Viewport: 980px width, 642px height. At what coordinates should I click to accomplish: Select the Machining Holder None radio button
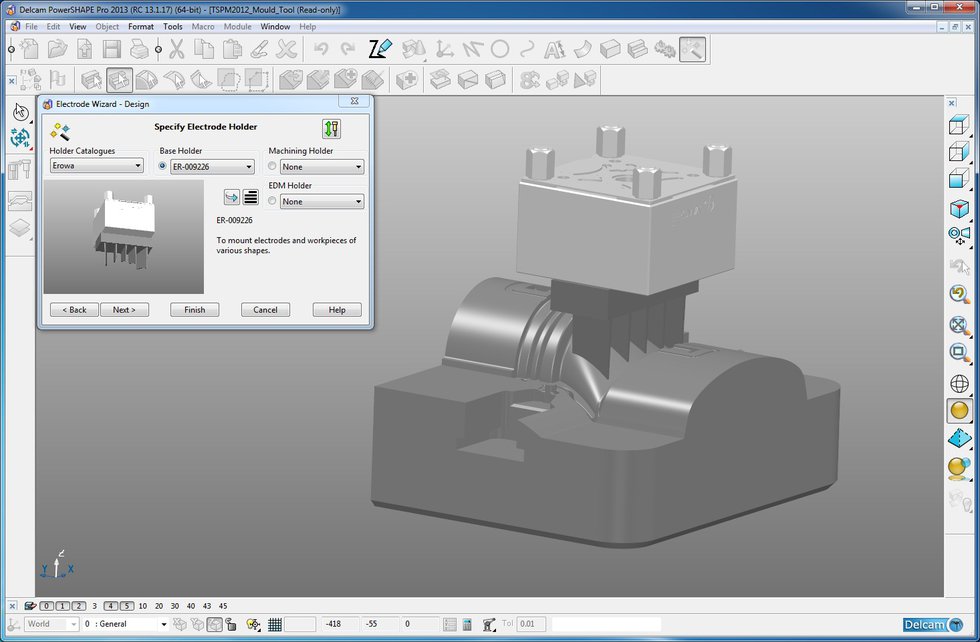(x=271, y=165)
